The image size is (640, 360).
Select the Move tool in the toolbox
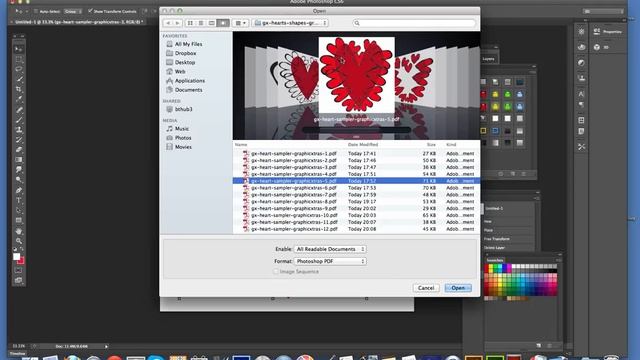[19, 49]
